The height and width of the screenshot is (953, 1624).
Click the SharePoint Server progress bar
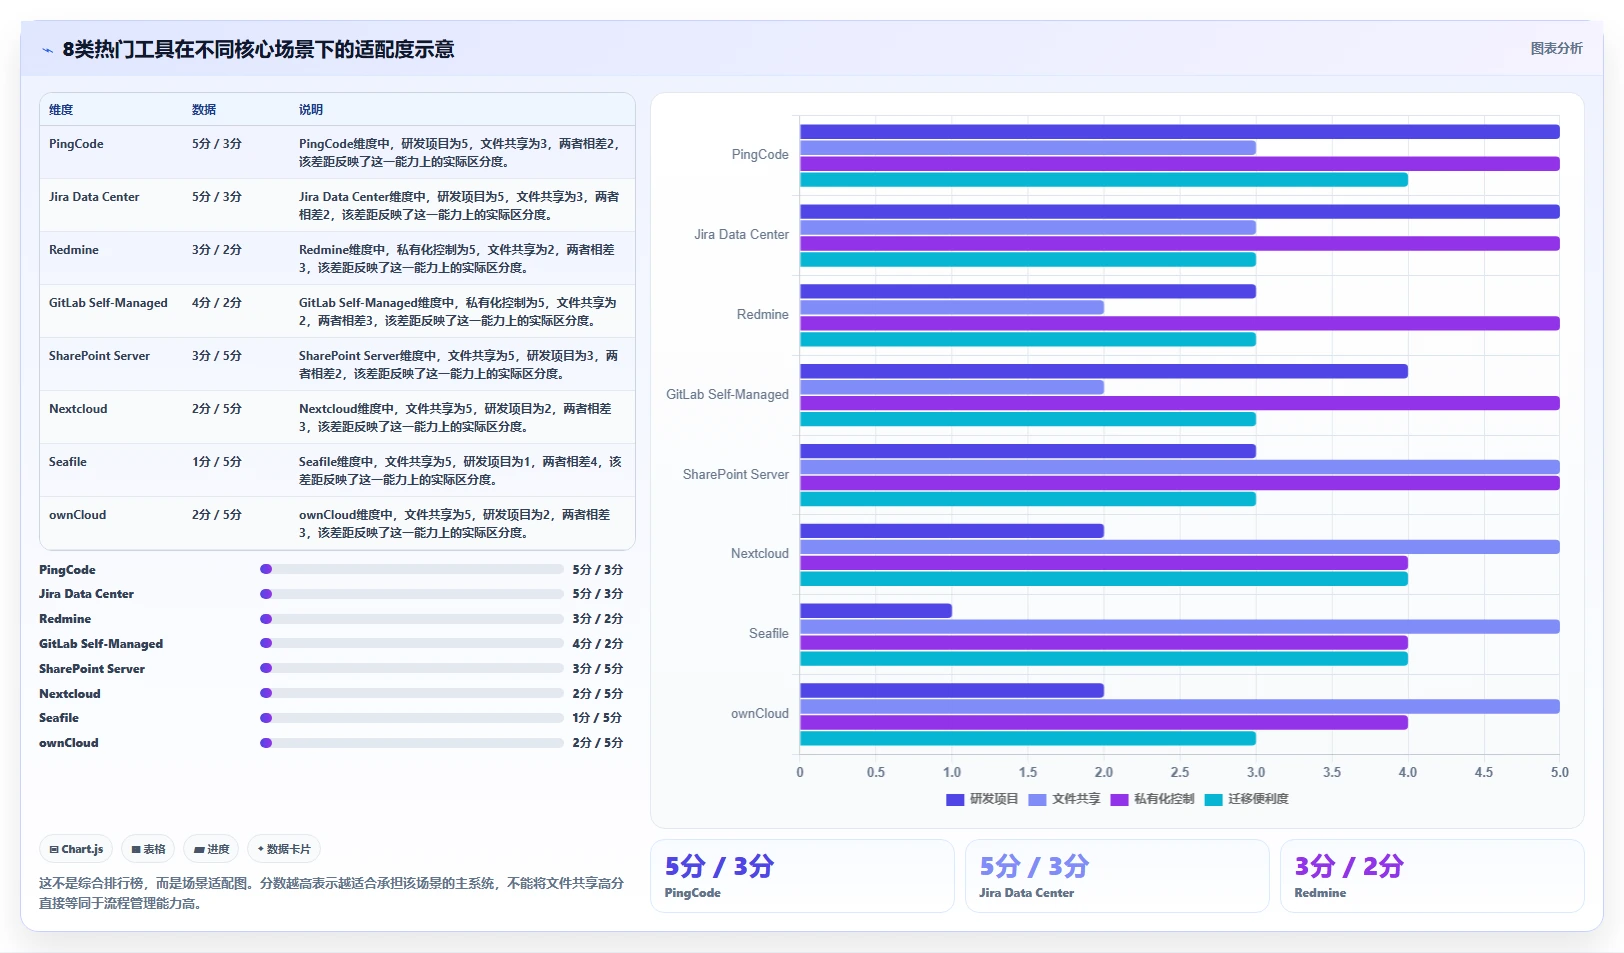pos(412,668)
